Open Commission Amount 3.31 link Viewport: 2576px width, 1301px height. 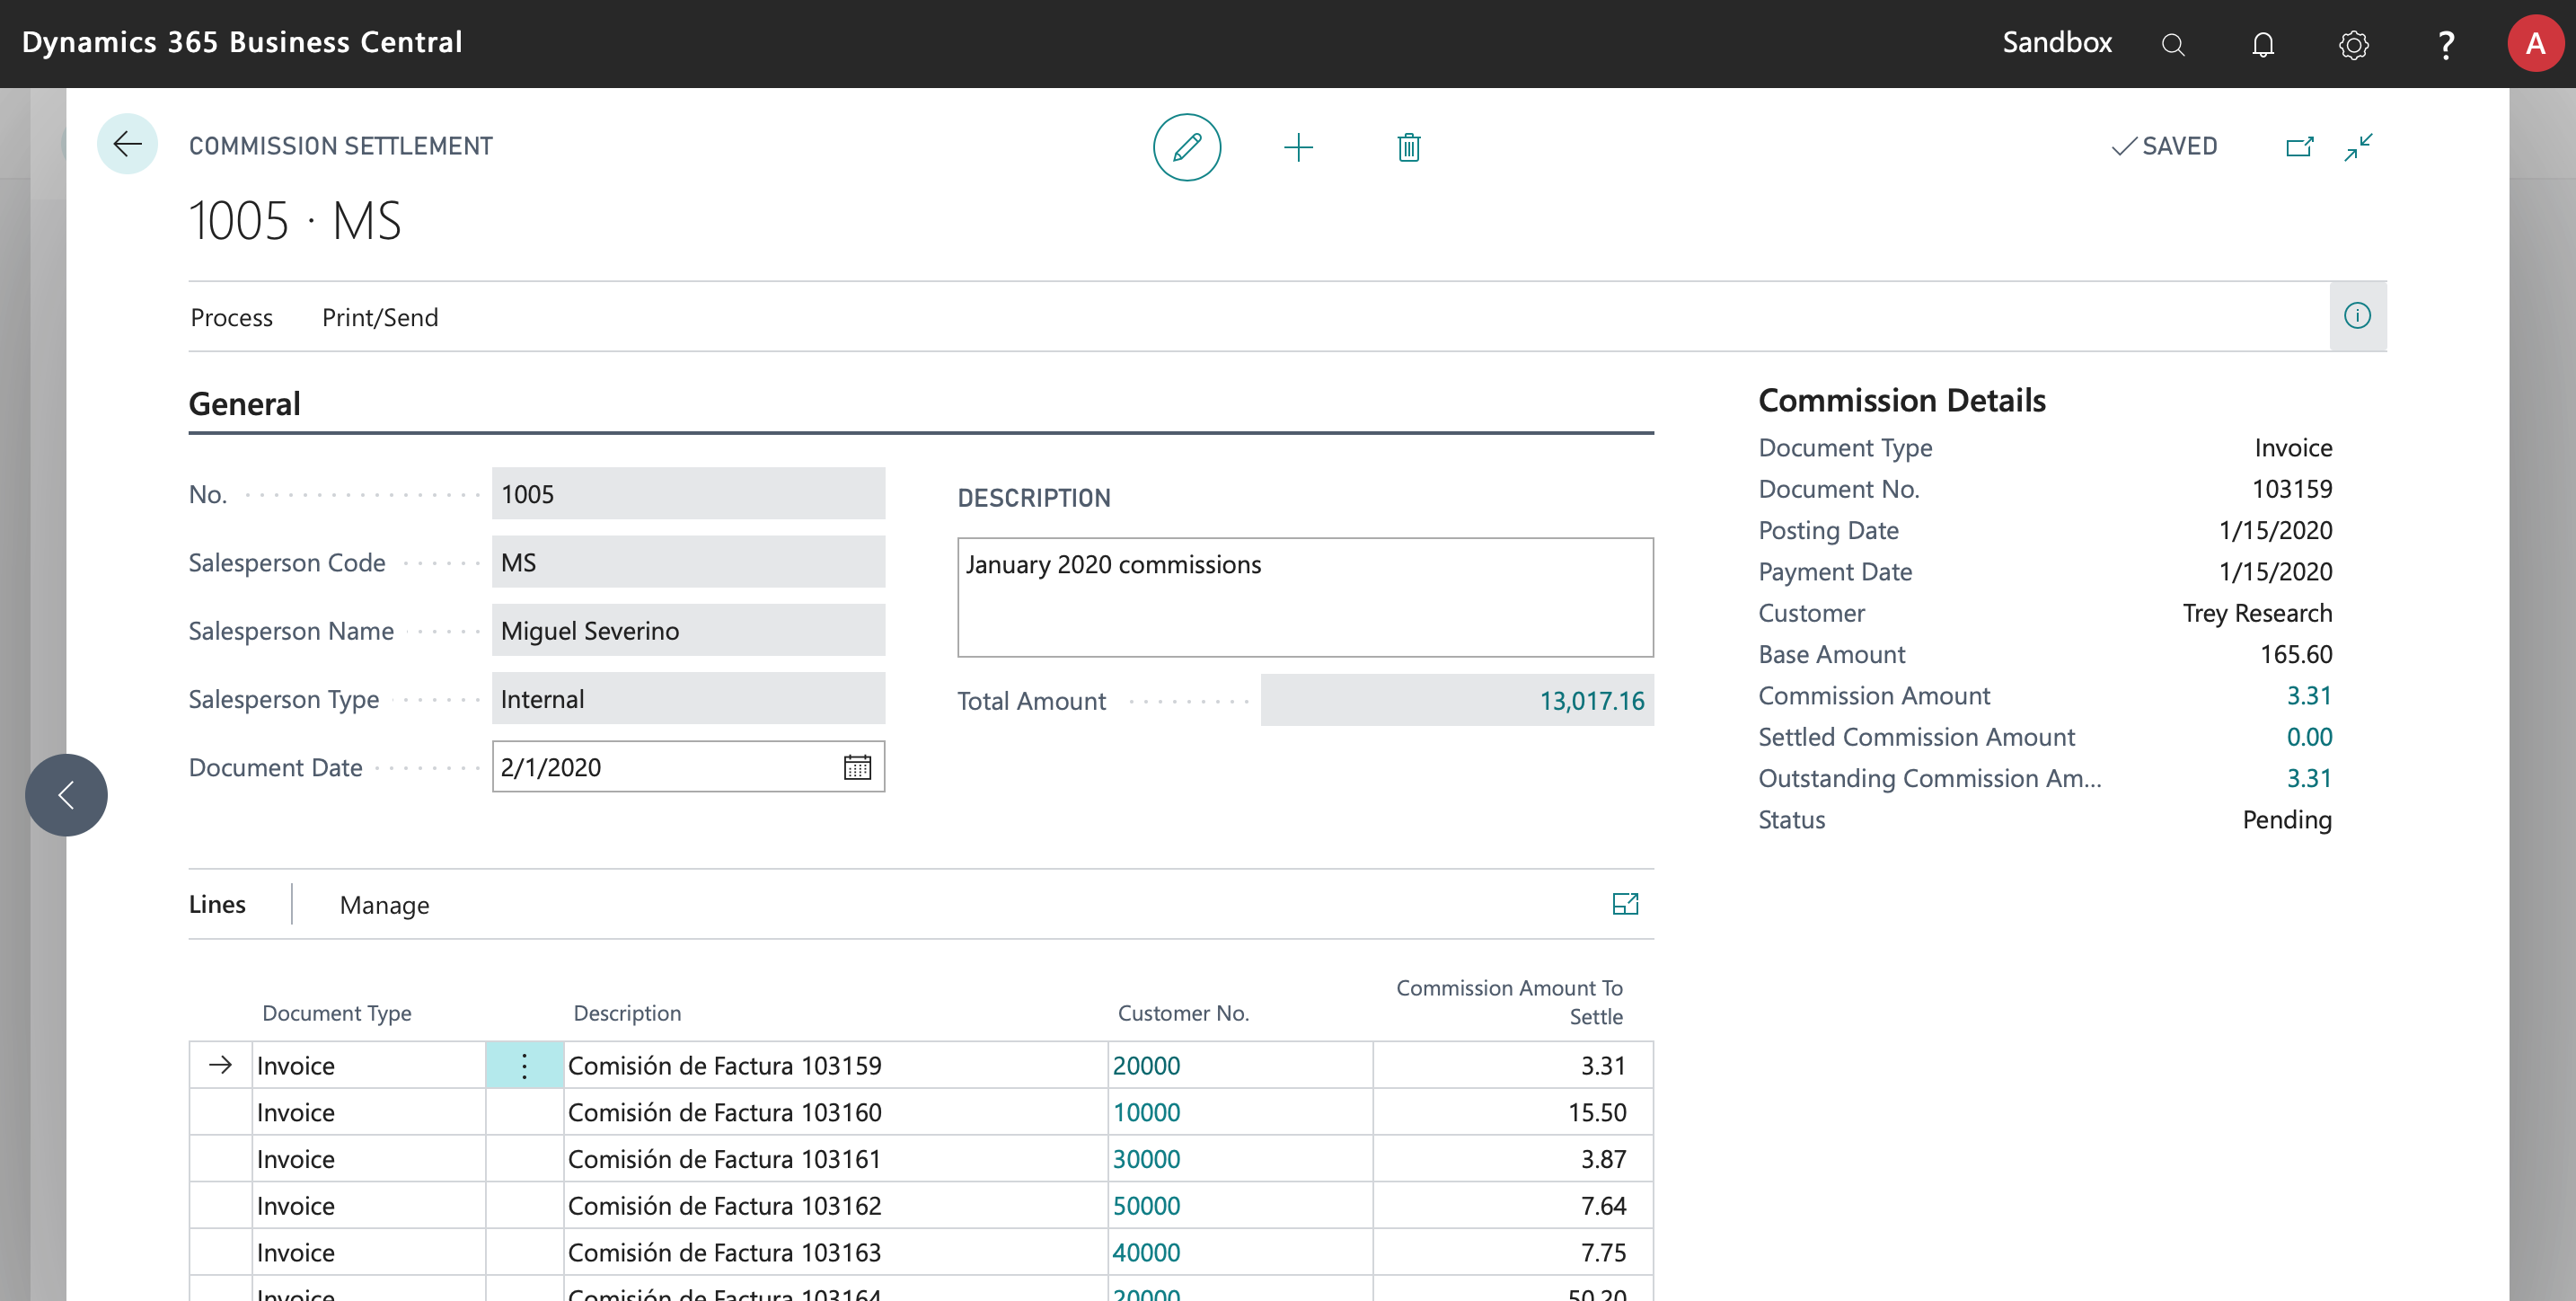(x=2309, y=695)
